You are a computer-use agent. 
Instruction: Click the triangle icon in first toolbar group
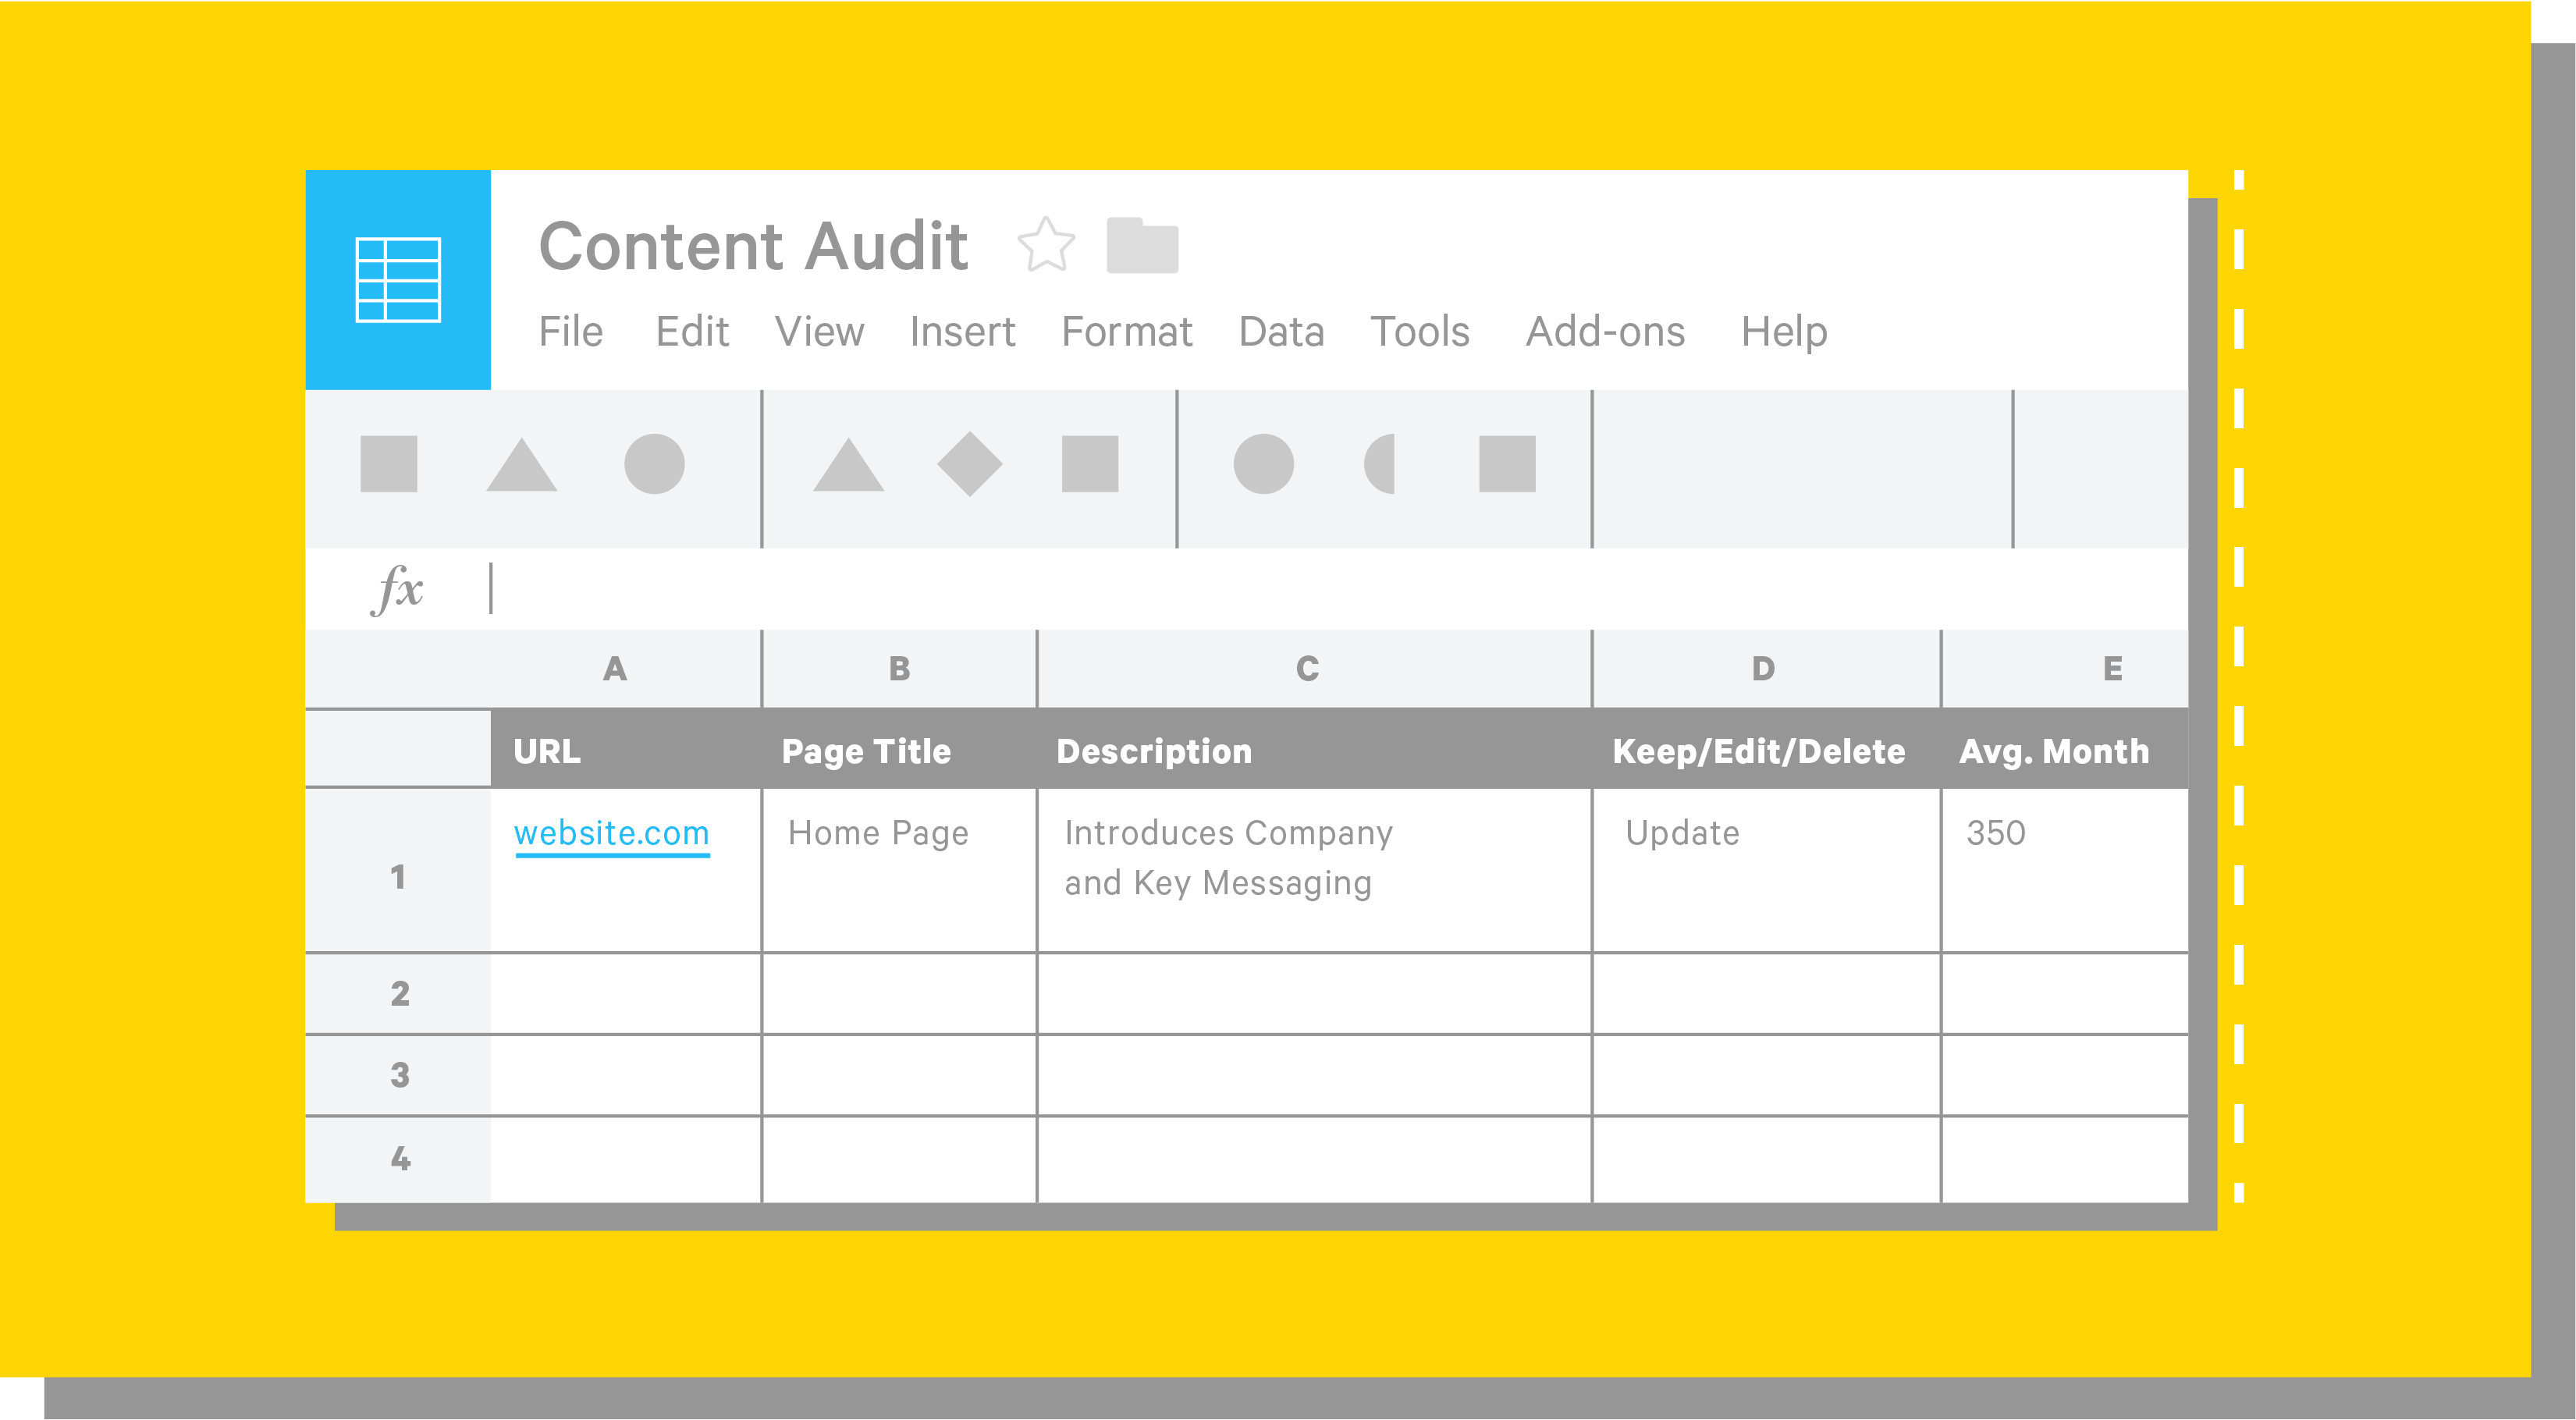tap(521, 464)
